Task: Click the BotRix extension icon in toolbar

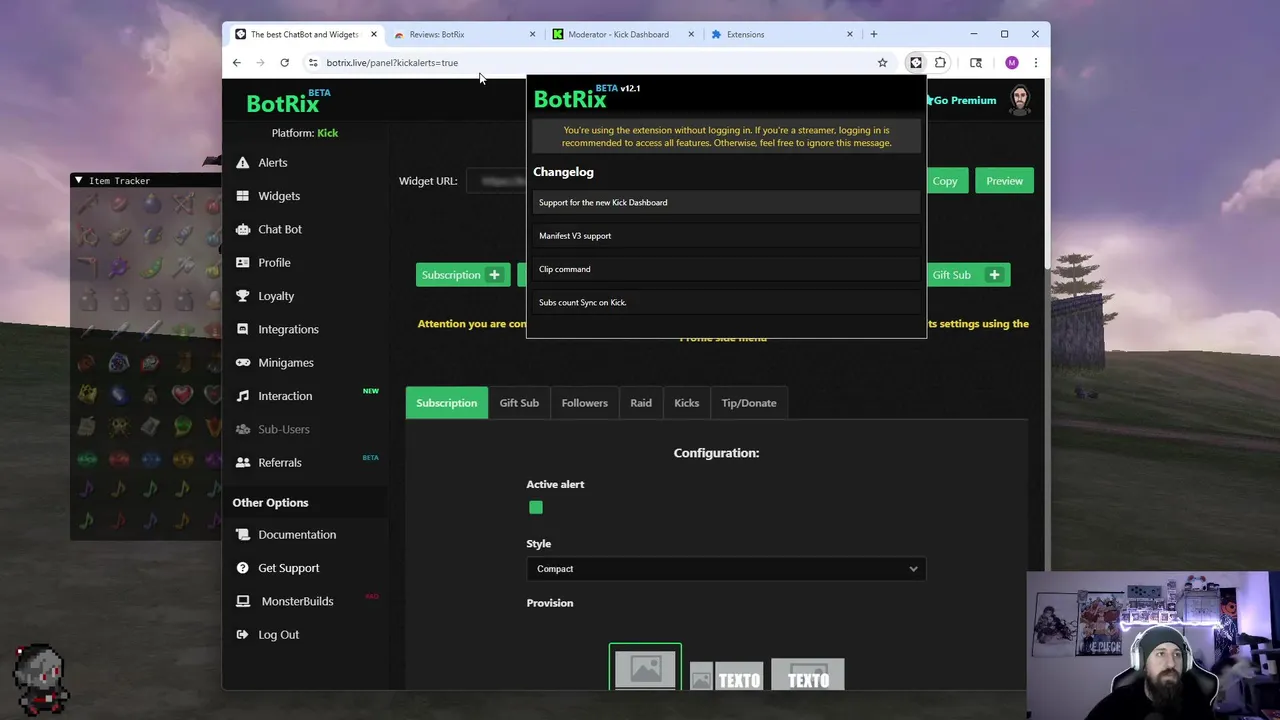Action: (915, 62)
